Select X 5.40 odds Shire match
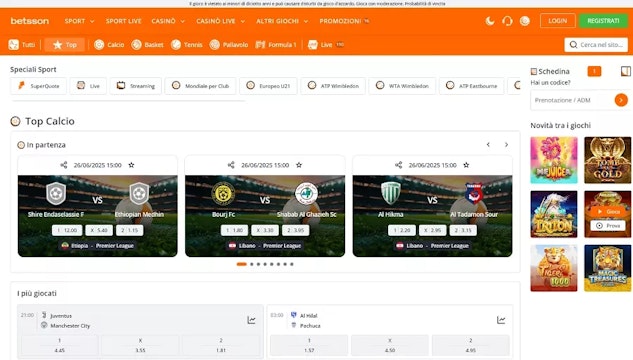The image size is (633, 360). click(x=99, y=230)
